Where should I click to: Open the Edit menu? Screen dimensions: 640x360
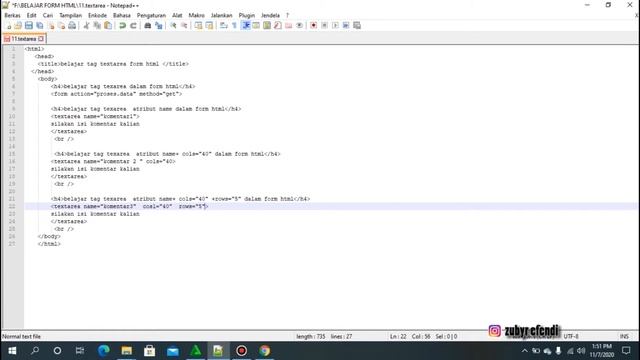tap(31, 15)
